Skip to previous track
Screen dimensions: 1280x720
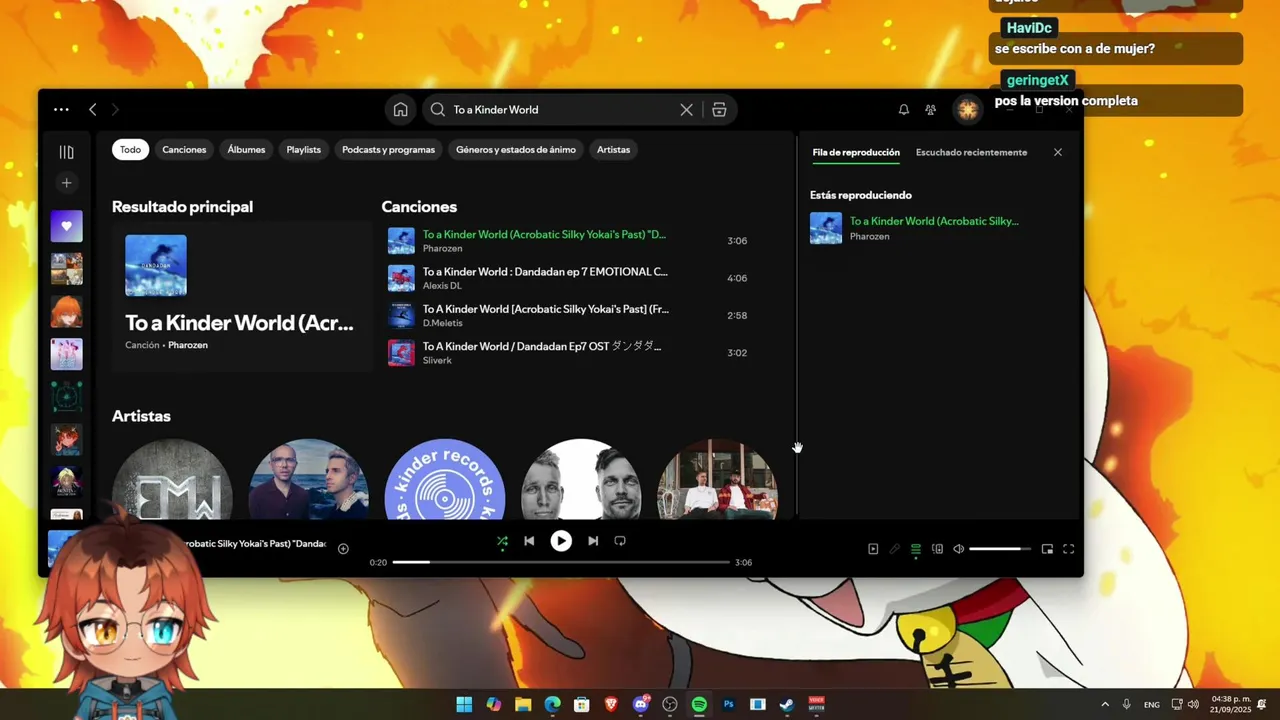click(529, 541)
